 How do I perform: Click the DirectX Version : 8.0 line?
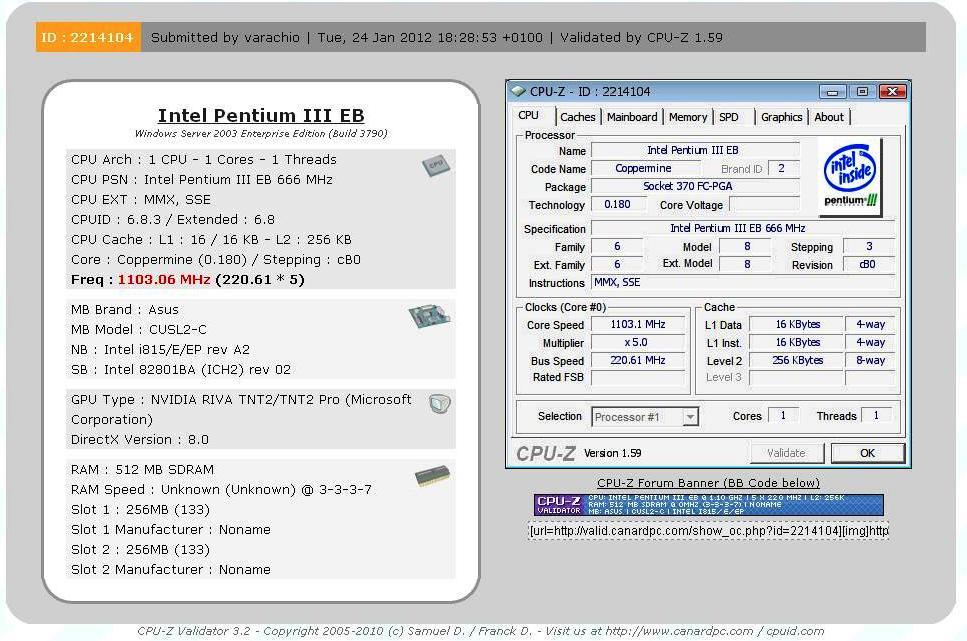coord(140,440)
